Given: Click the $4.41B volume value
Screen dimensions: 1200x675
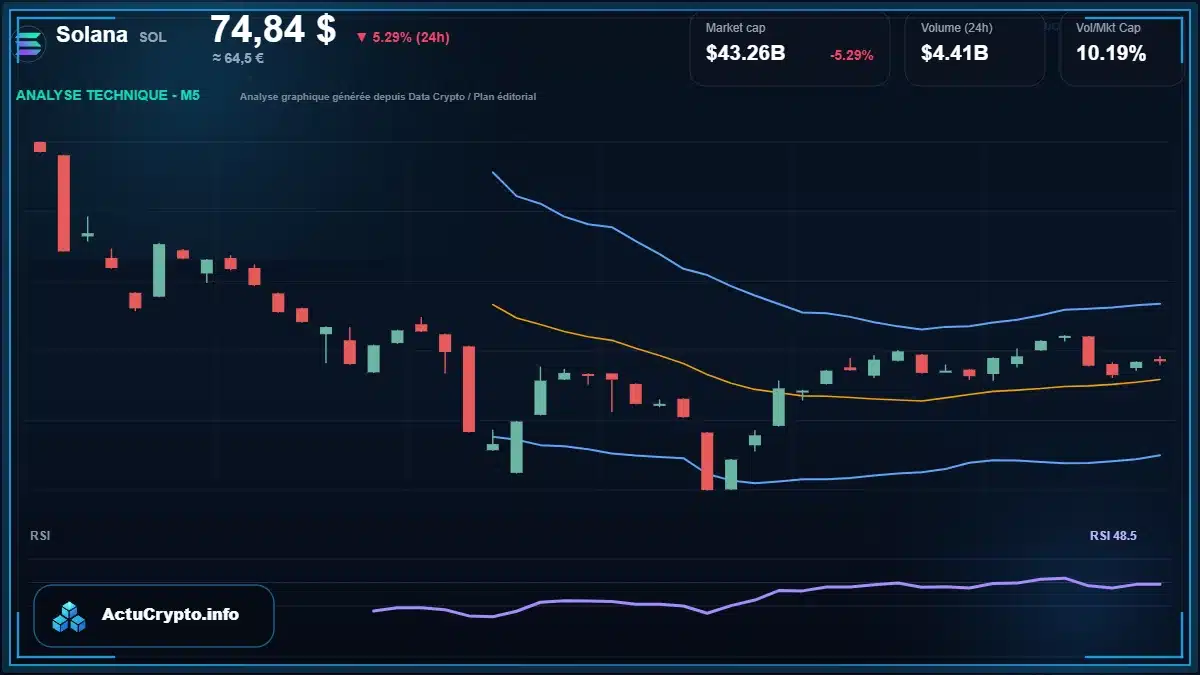Looking at the screenshot, I should [x=955, y=54].
